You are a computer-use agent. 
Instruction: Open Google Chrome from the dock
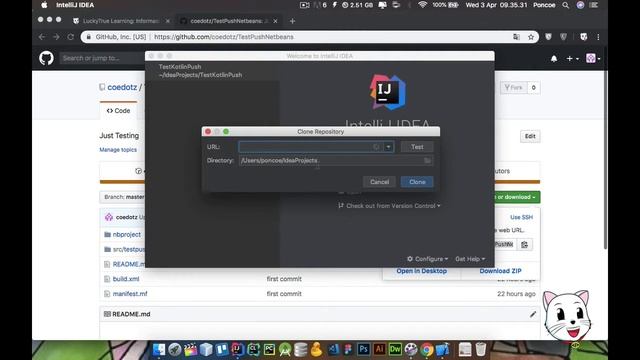pos(427,349)
